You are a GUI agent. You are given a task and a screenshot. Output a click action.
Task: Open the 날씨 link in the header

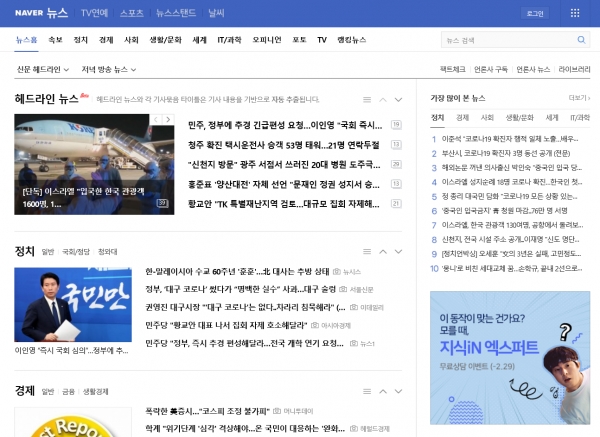pos(216,13)
